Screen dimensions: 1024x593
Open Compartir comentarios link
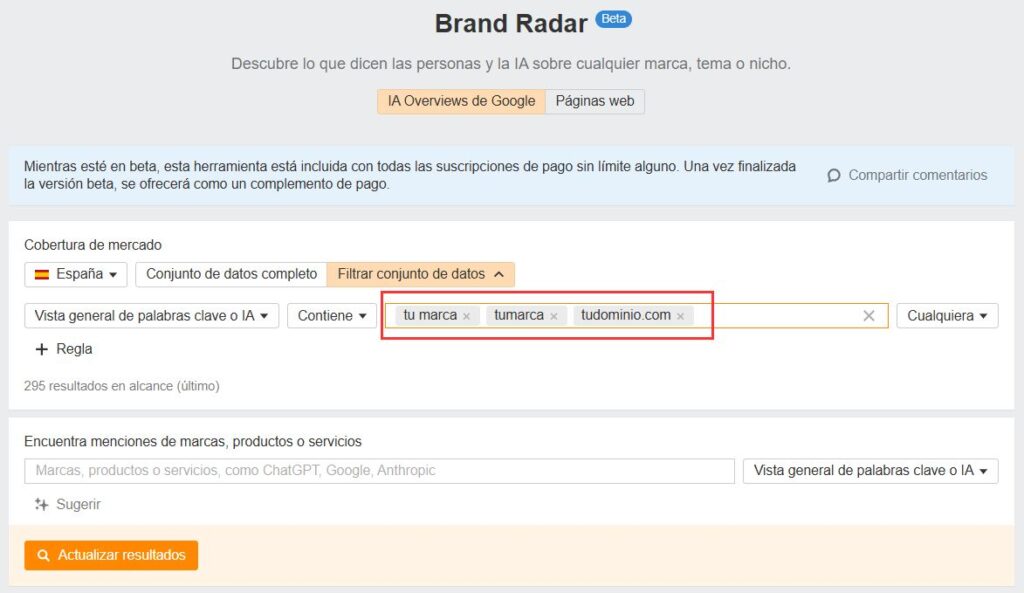[908, 176]
